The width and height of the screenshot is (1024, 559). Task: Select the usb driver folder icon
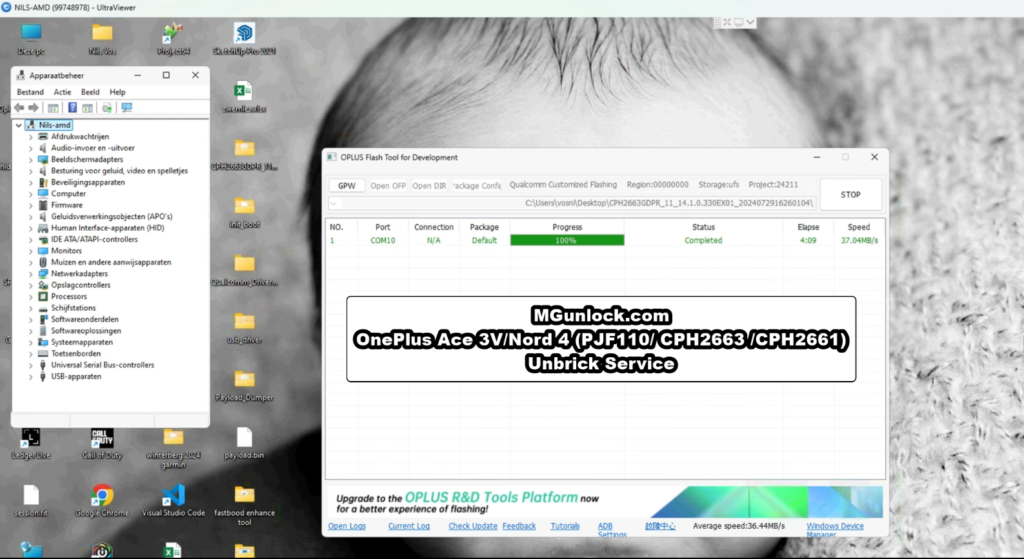click(x=244, y=328)
